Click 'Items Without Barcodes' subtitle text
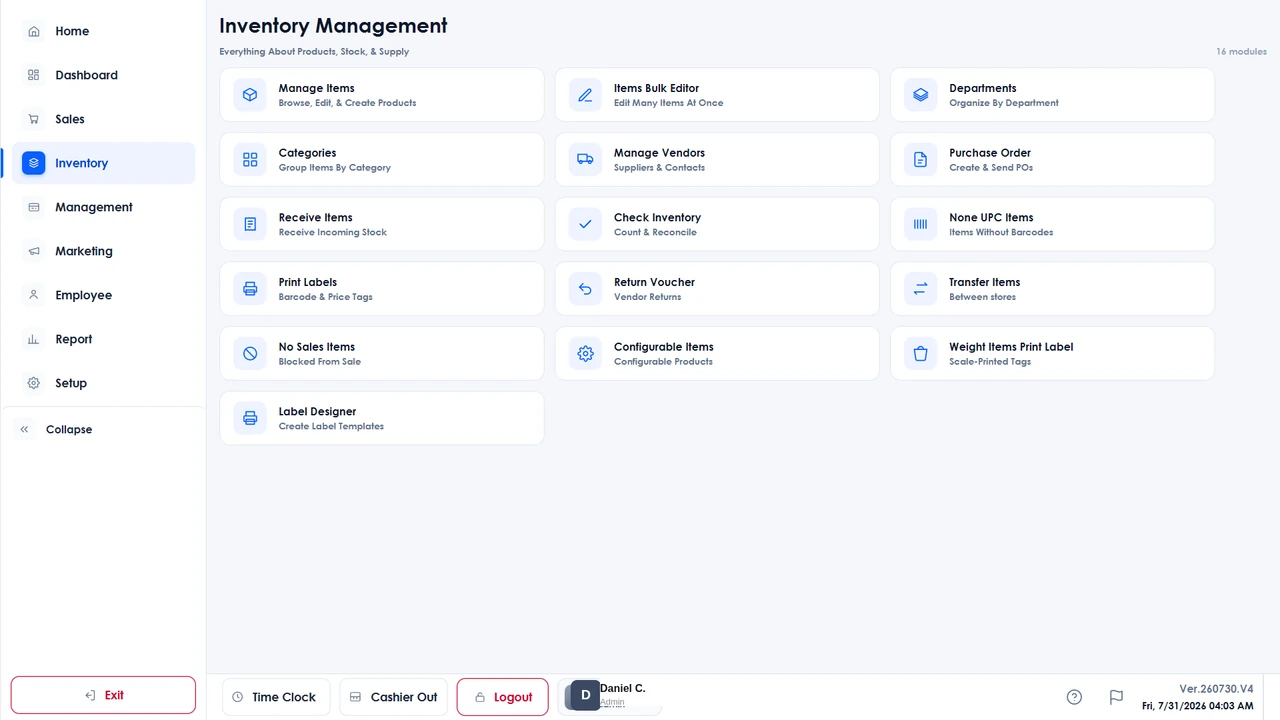 click(x=1001, y=232)
